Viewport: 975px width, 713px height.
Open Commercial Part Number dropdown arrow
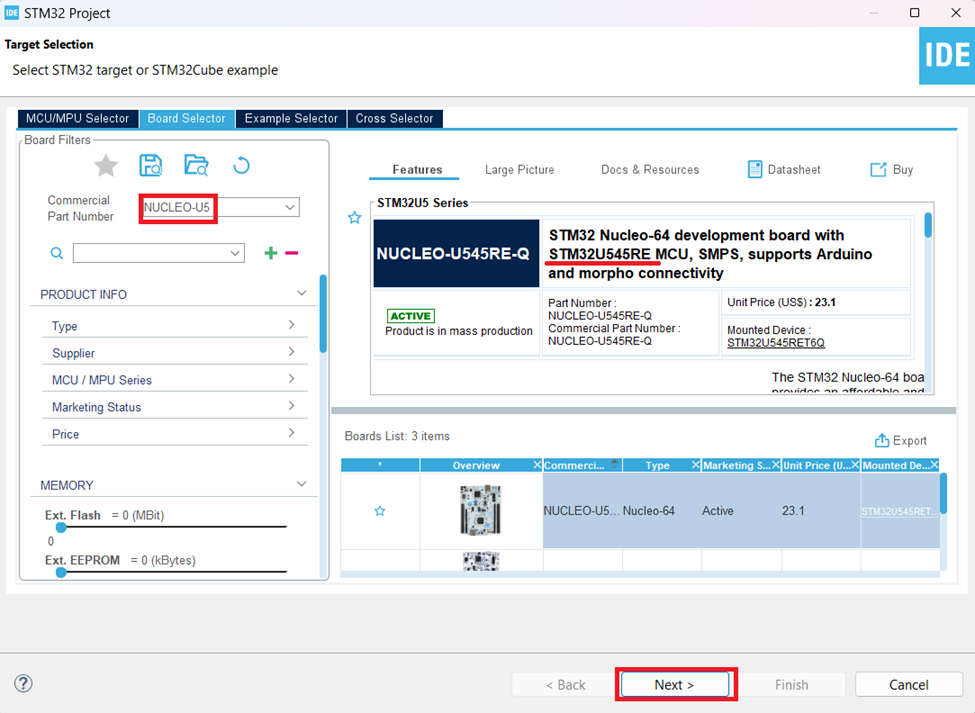point(290,208)
